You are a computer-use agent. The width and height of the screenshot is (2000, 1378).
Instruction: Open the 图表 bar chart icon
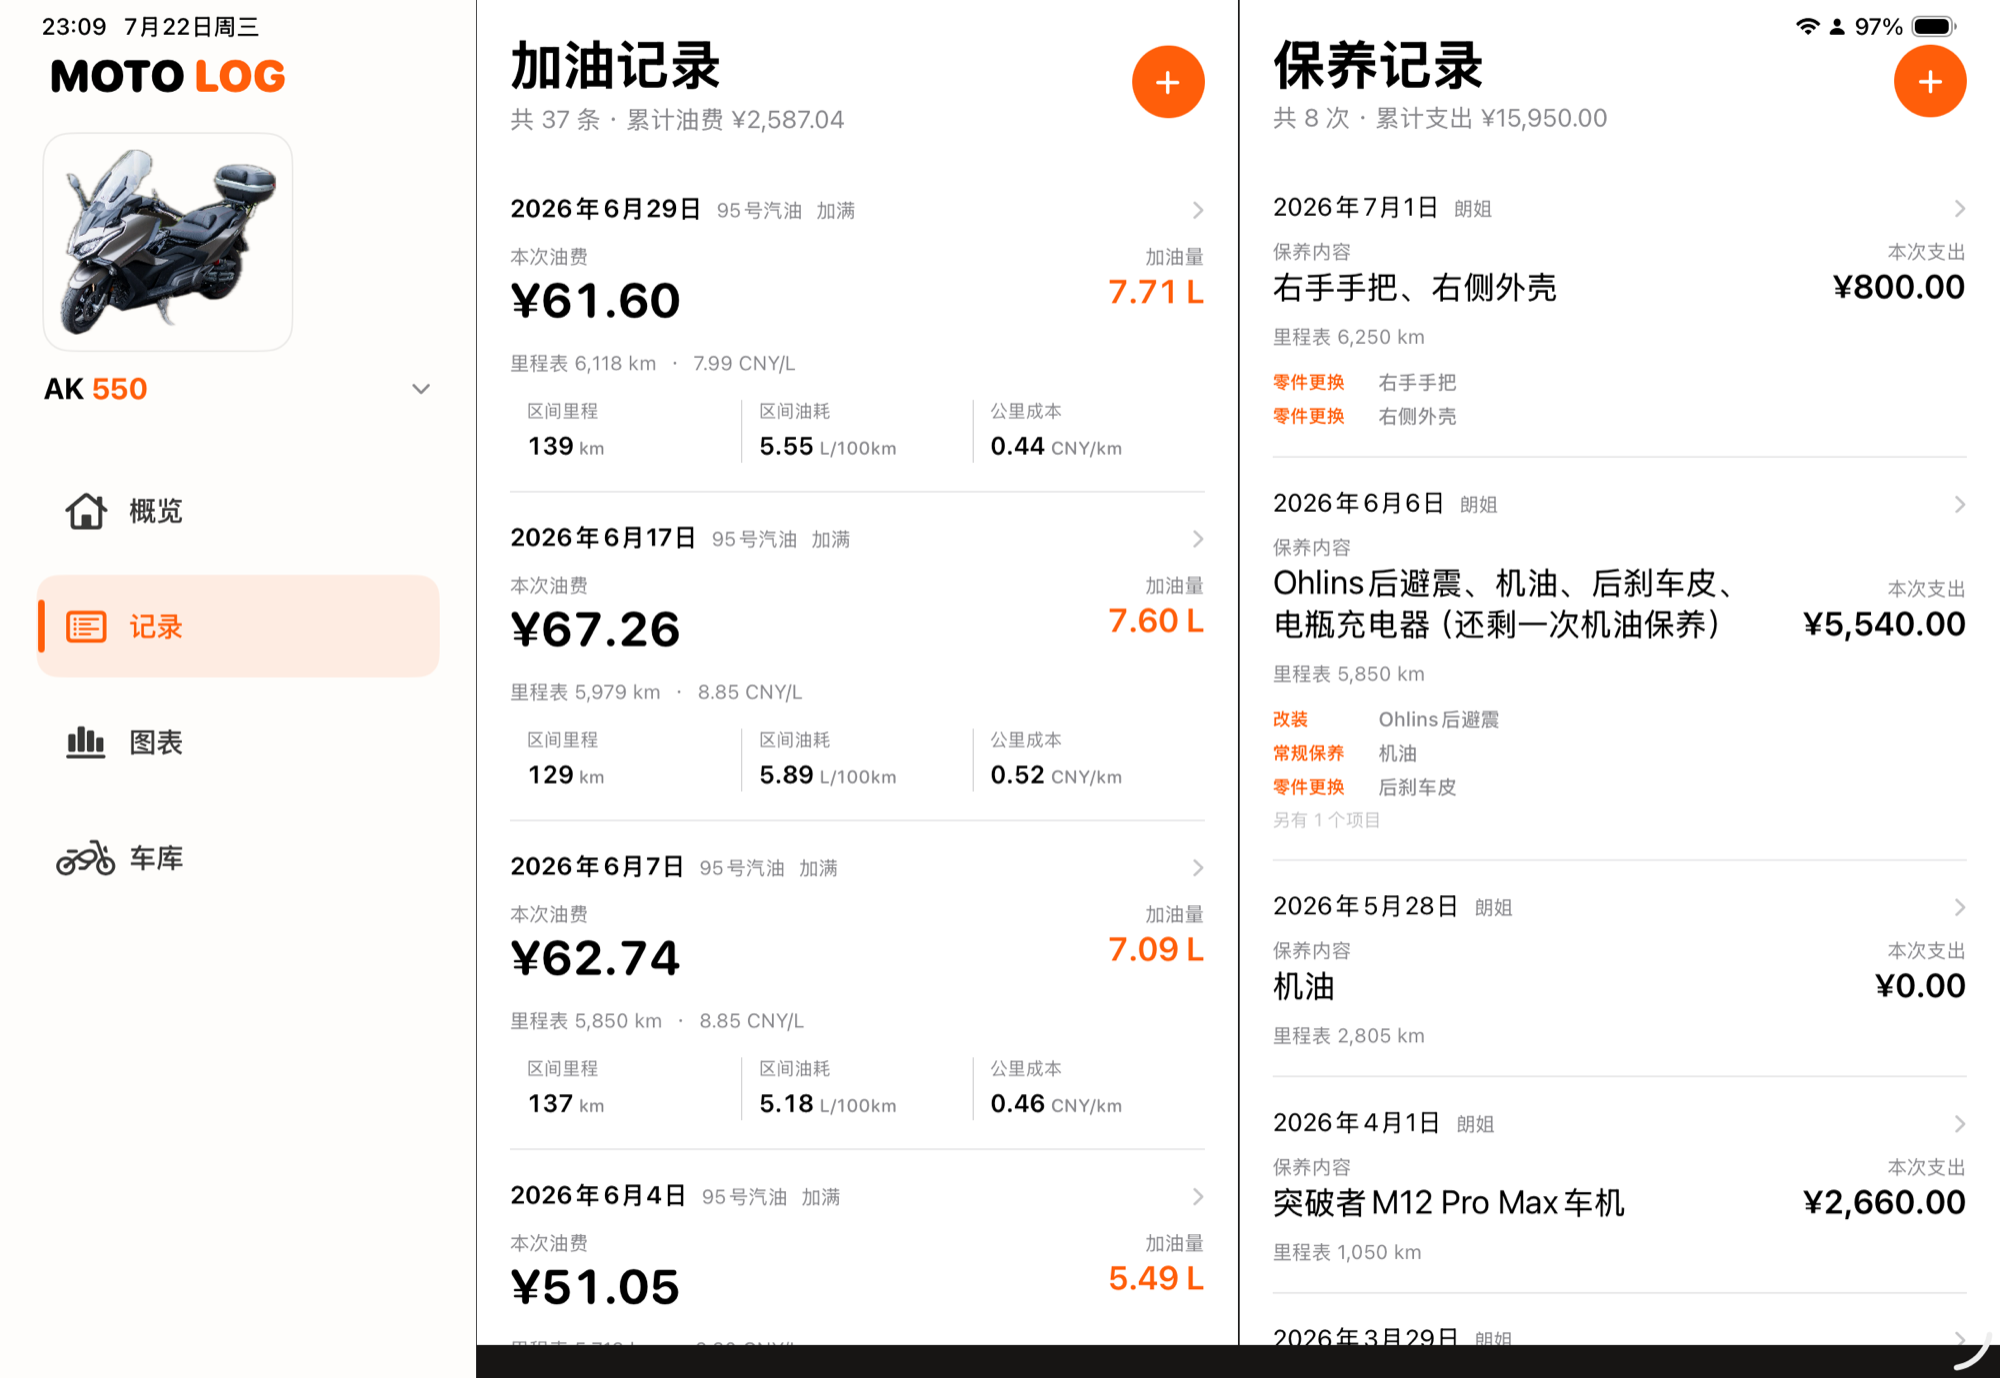pos(86,742)
